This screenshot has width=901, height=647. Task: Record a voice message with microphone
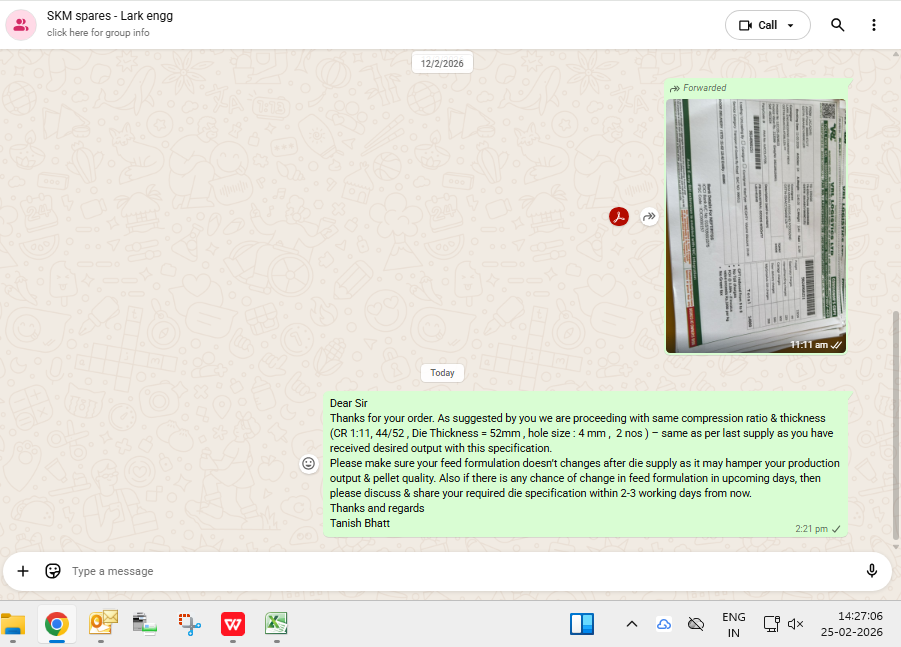tap(871, 571)
